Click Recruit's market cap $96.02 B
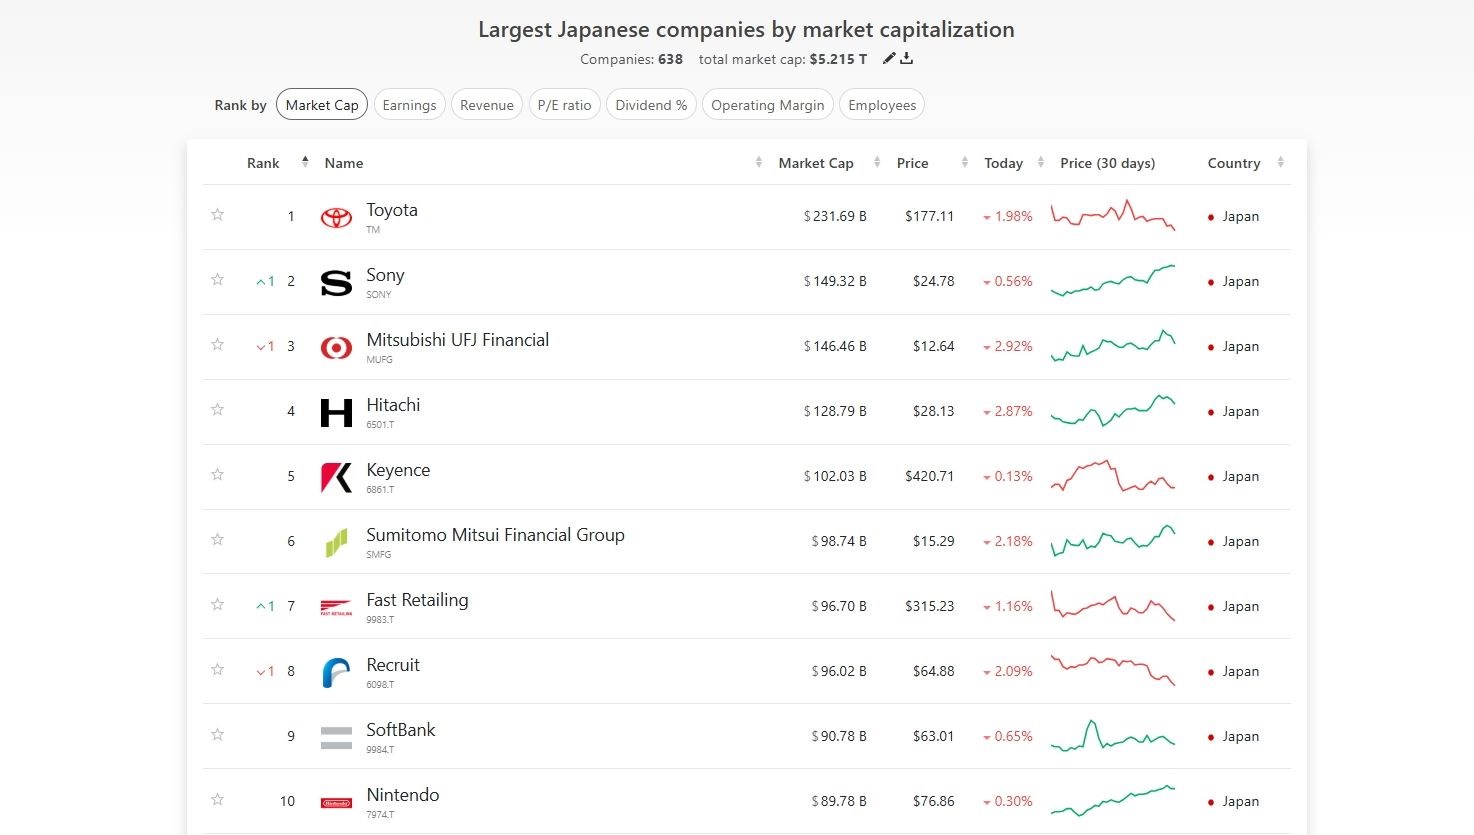This screenshot has width=1474, height=835. click(x=839, y=671)
